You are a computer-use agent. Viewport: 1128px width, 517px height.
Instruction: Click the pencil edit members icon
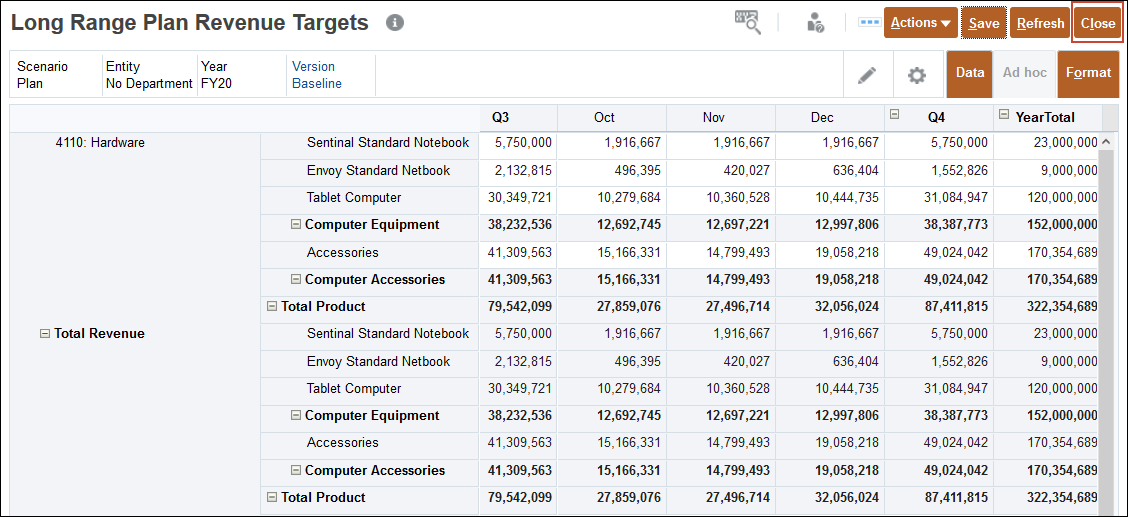coord(868,75)
